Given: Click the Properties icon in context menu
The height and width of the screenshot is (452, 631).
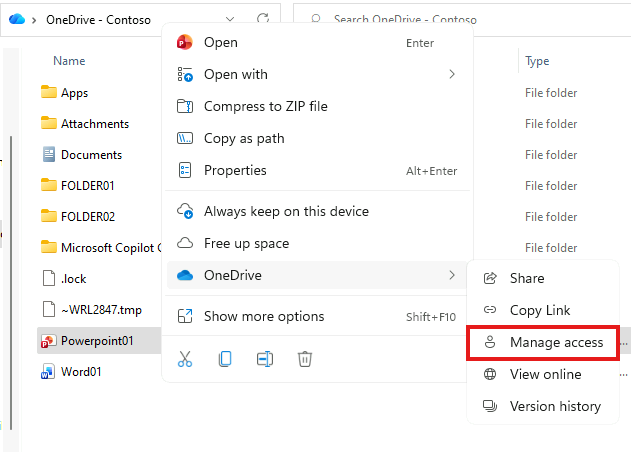Looking at the screenshot, I should [185, 170].
